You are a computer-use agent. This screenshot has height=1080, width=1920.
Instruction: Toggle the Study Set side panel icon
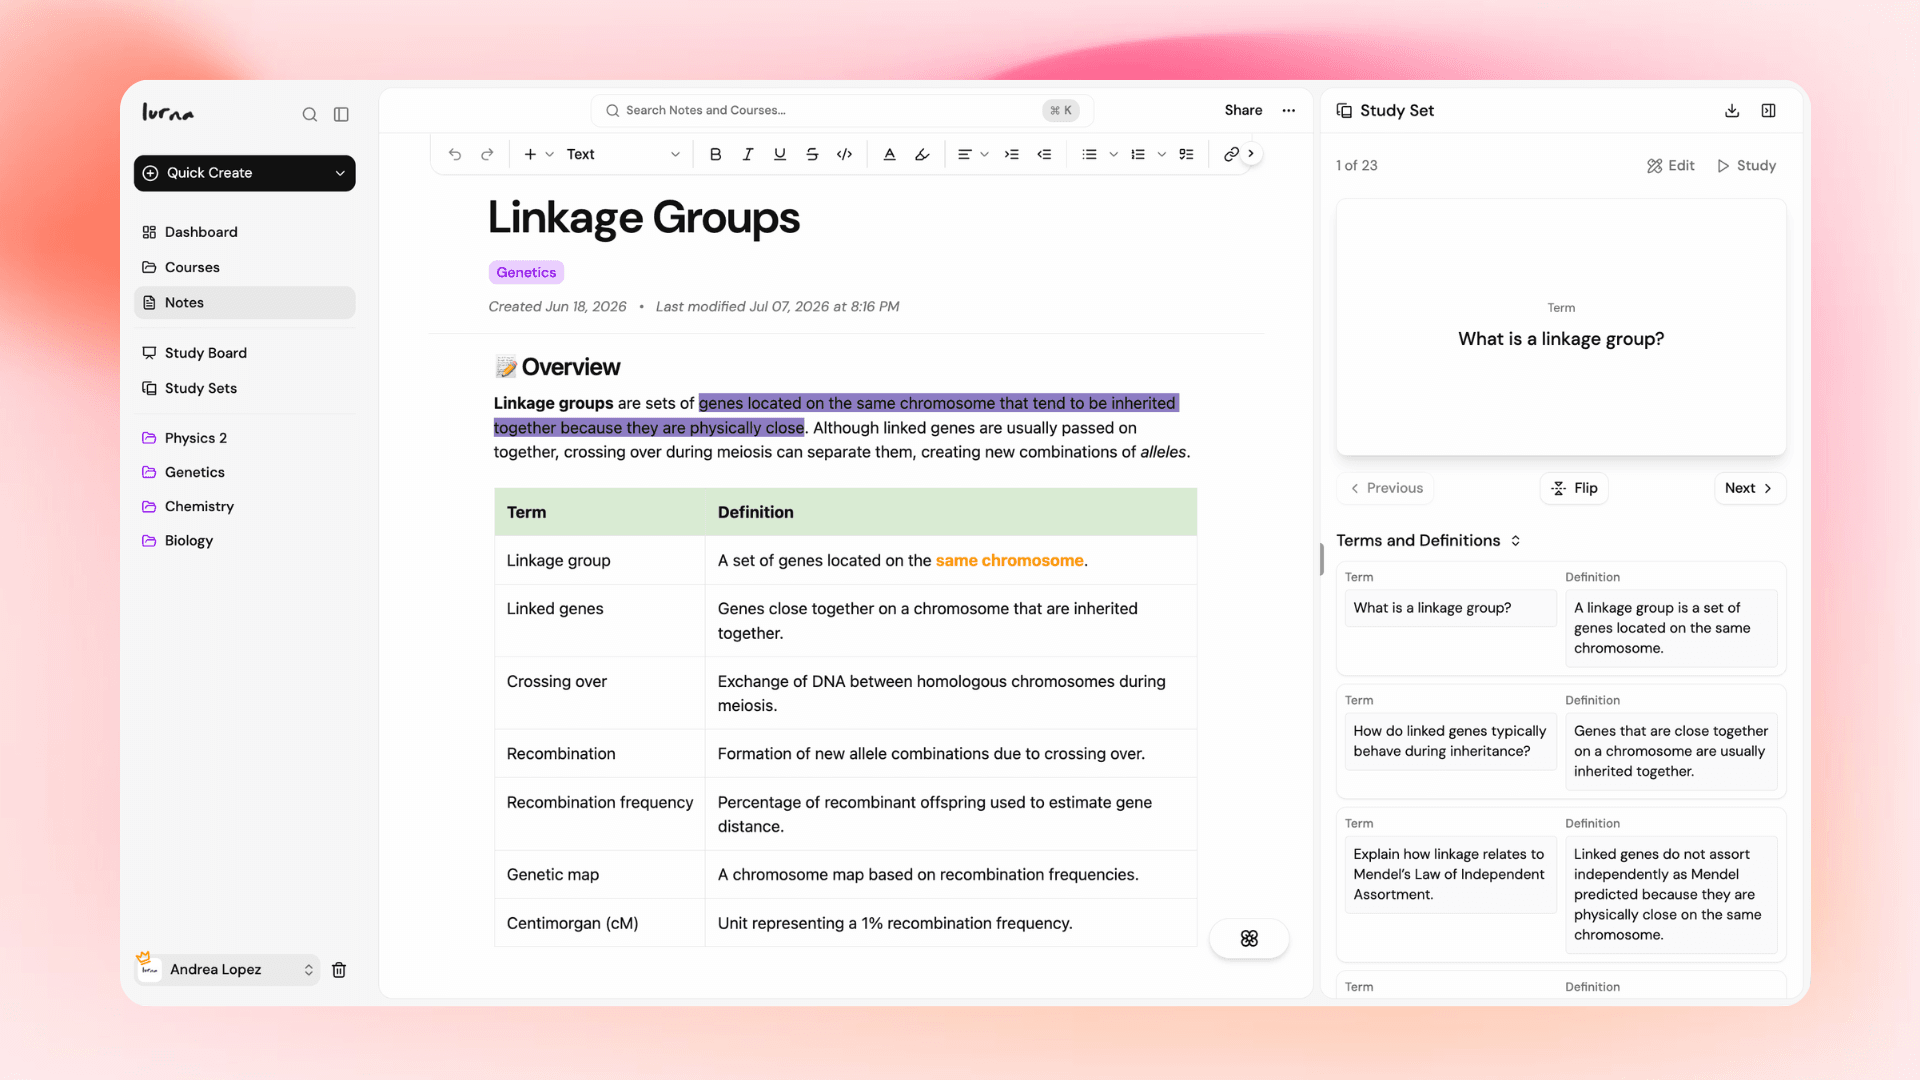coord(1768,110)
